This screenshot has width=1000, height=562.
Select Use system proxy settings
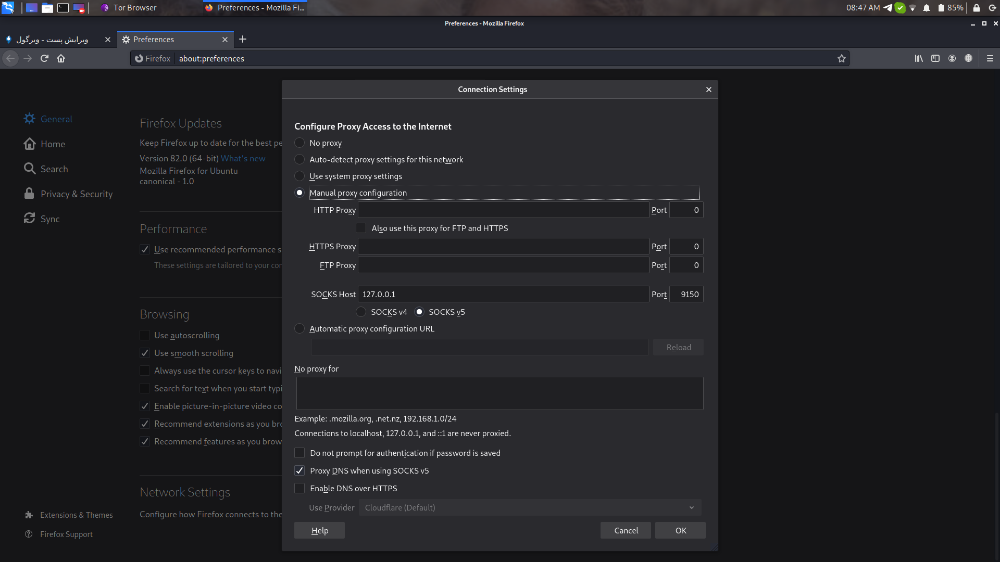(x=299, y=176)
